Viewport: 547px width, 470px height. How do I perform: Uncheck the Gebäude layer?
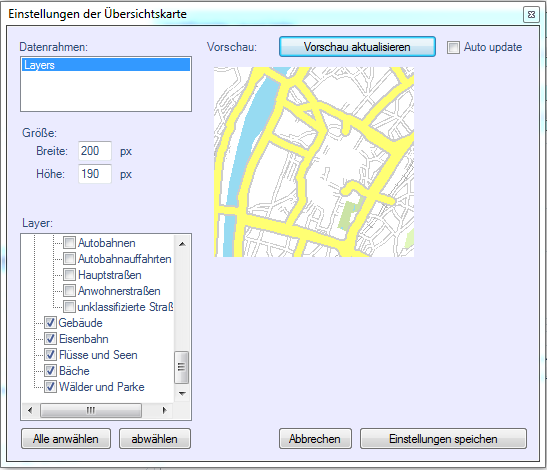(x=50, y=323)
